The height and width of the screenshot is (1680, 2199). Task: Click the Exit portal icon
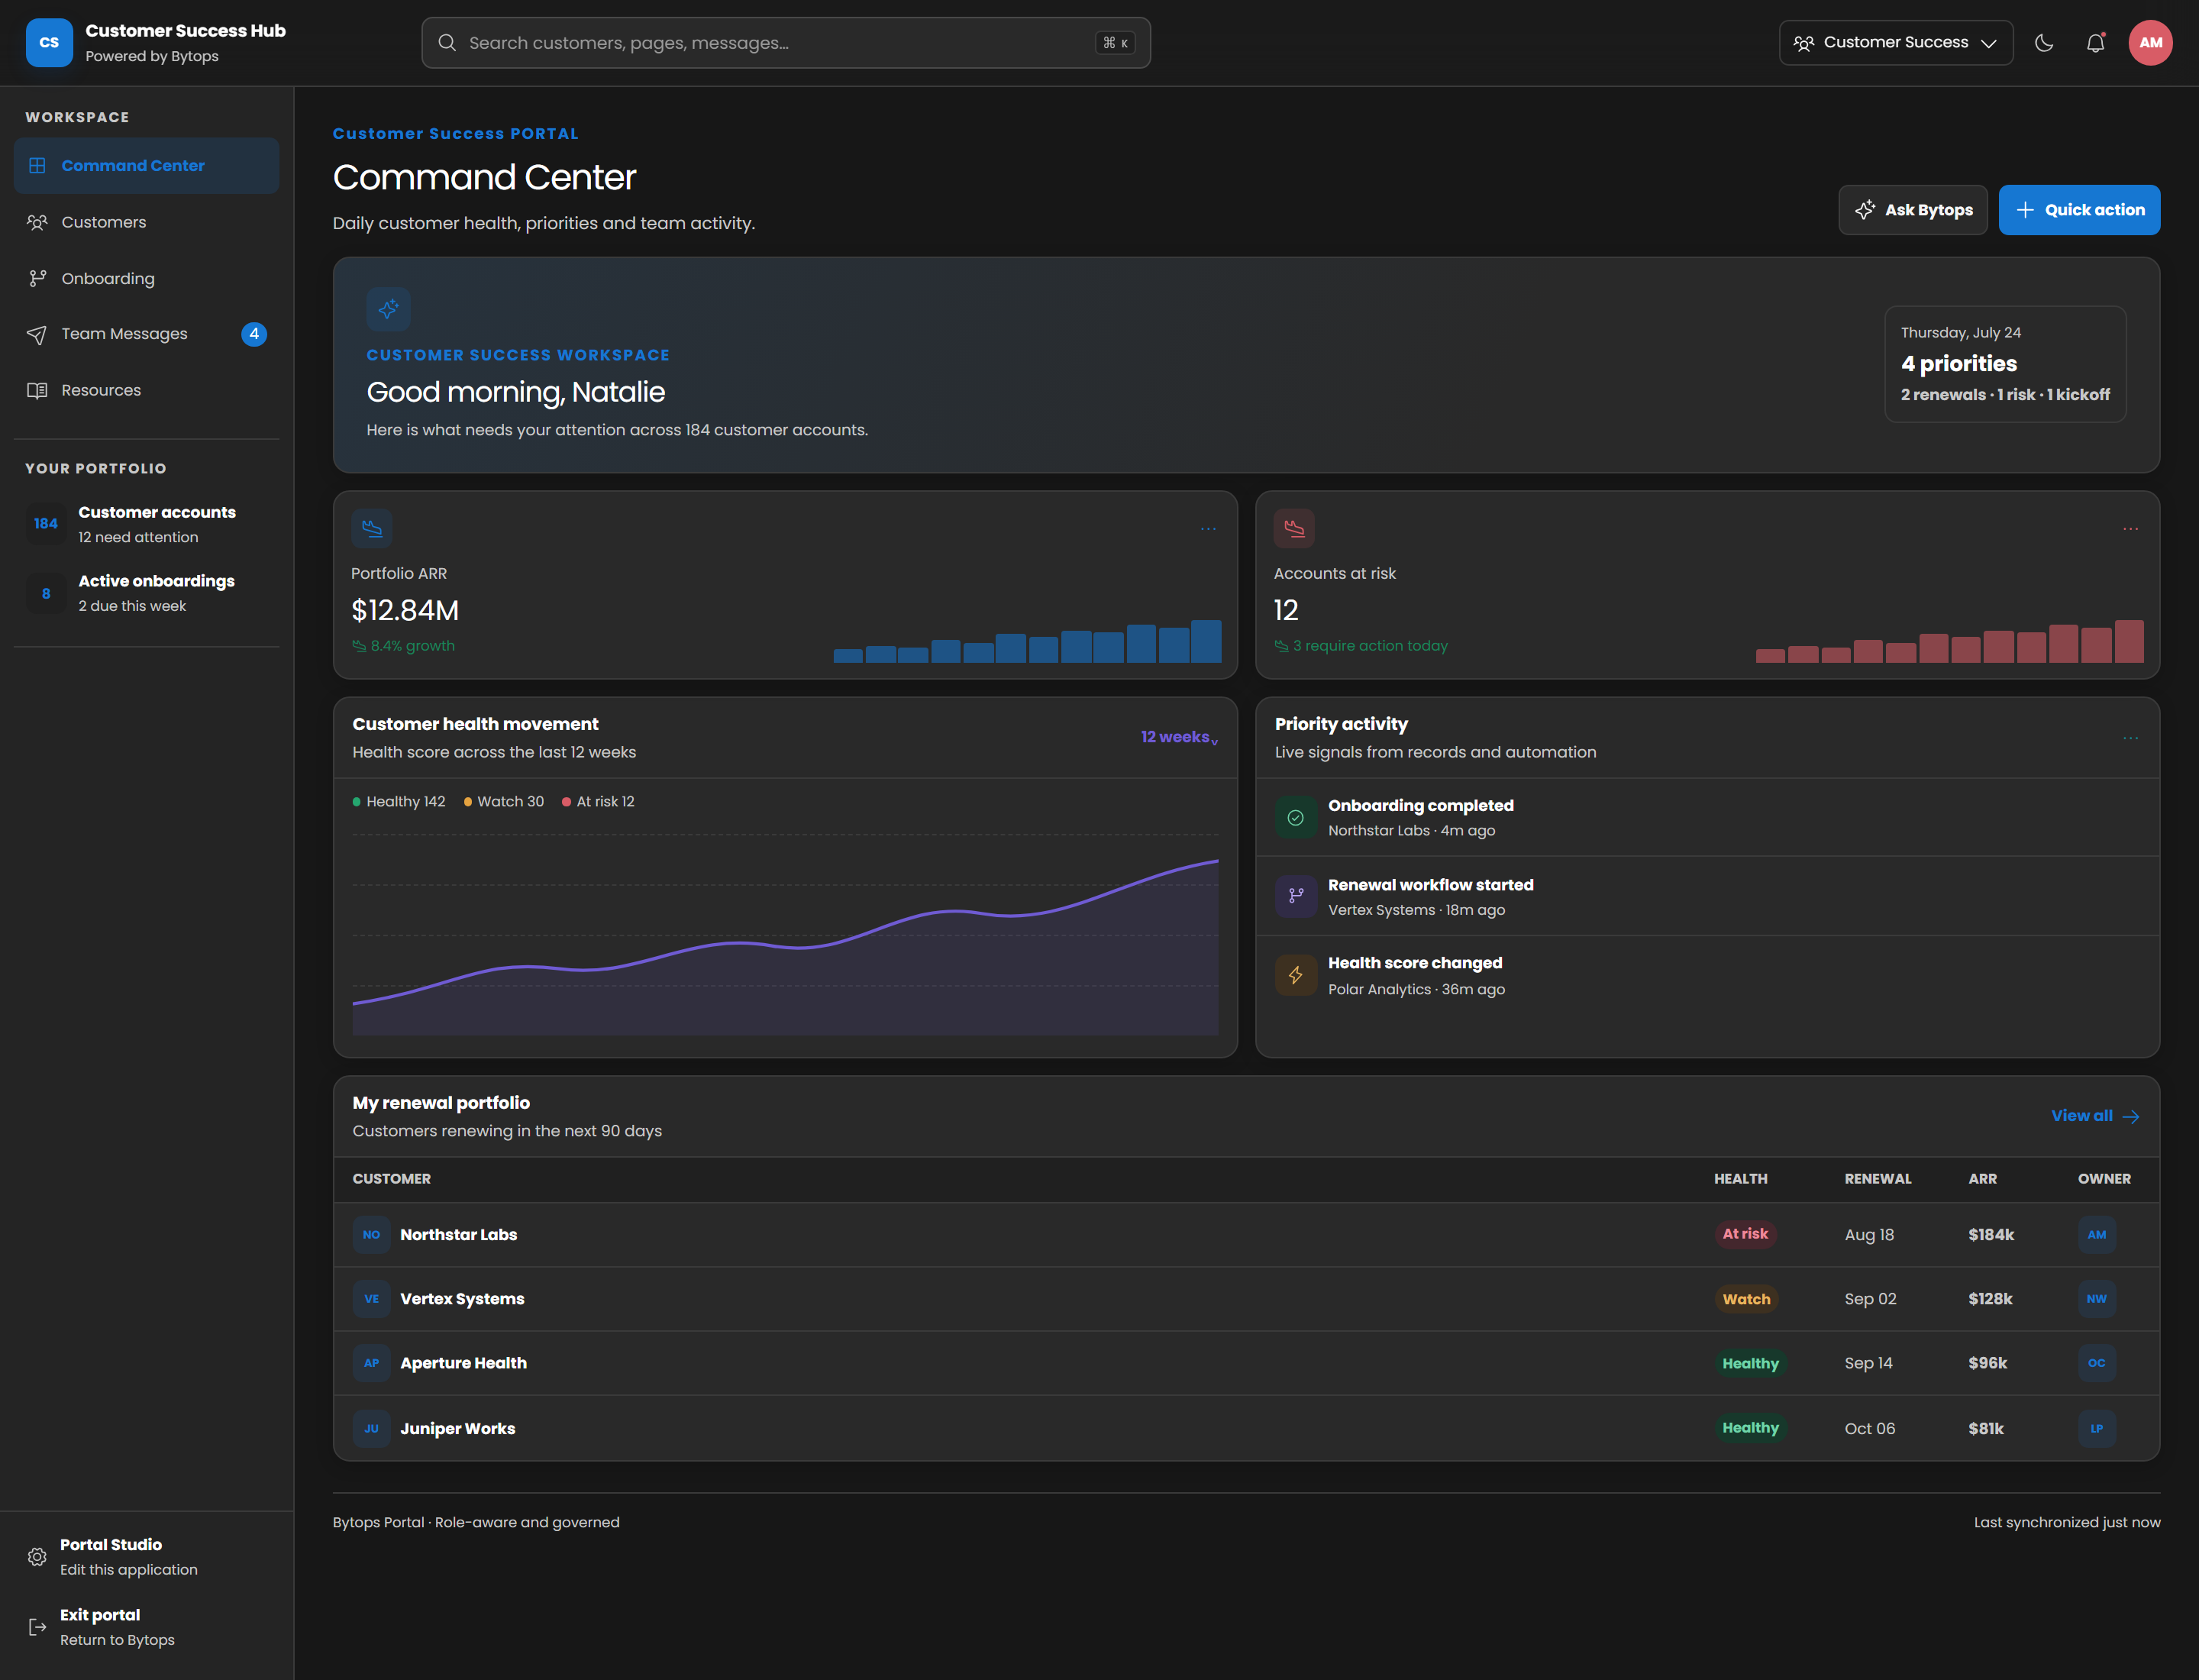pyautogui.click(x=37, y=1627)
